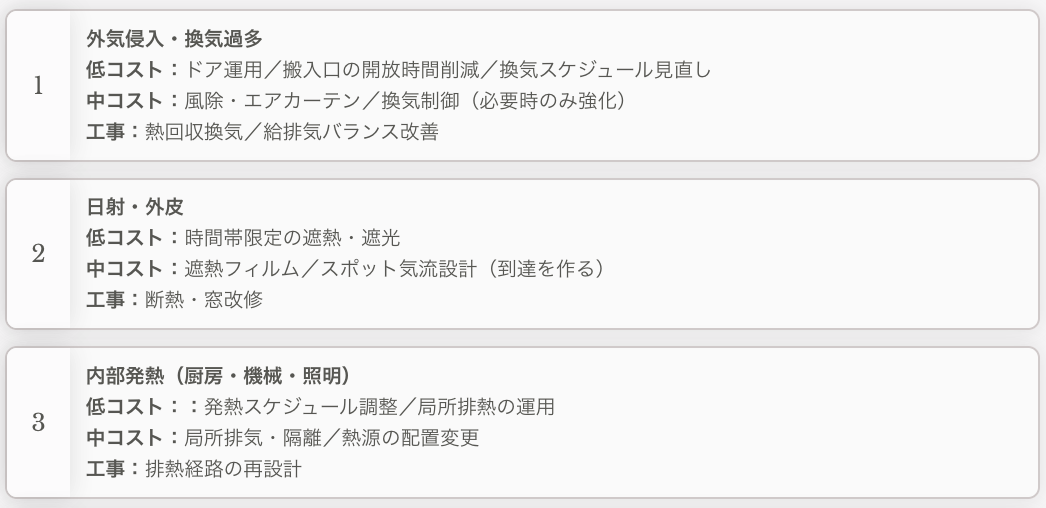Click the number 2 badge
The height and width of the screenshot is (508, 1046).
(38, 254)
